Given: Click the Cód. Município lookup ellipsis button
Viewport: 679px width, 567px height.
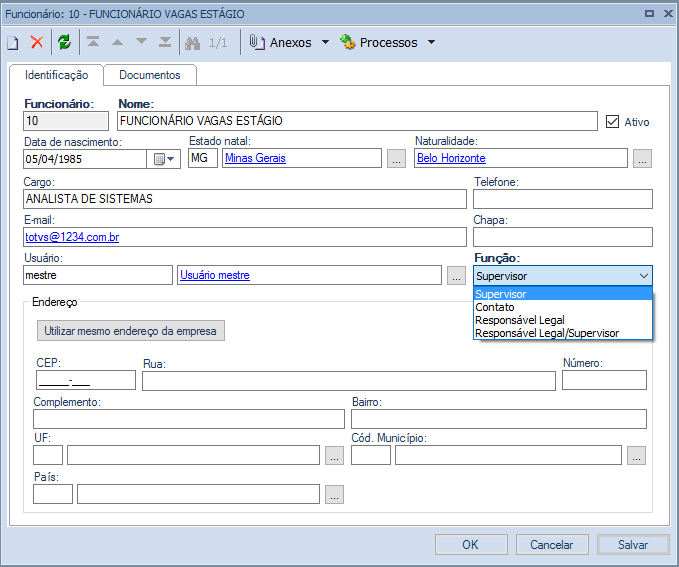Looking at the screenshot, I should [636, 456].
